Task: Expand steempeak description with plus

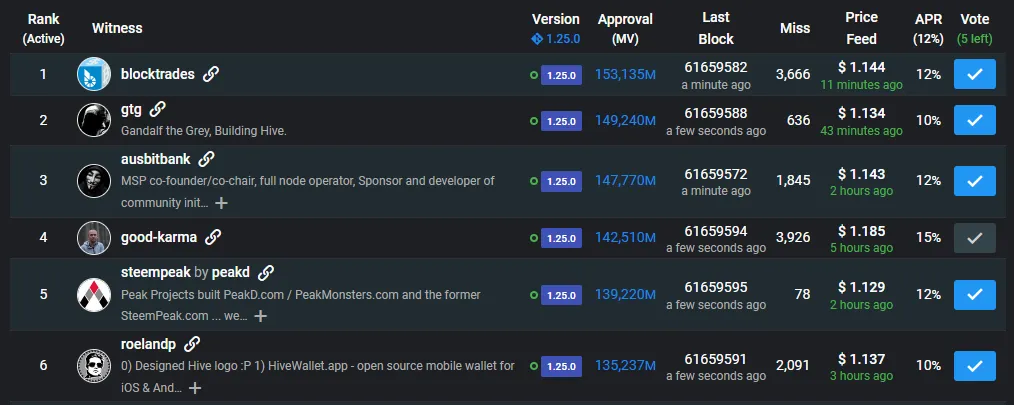Action: click(260, 316)
